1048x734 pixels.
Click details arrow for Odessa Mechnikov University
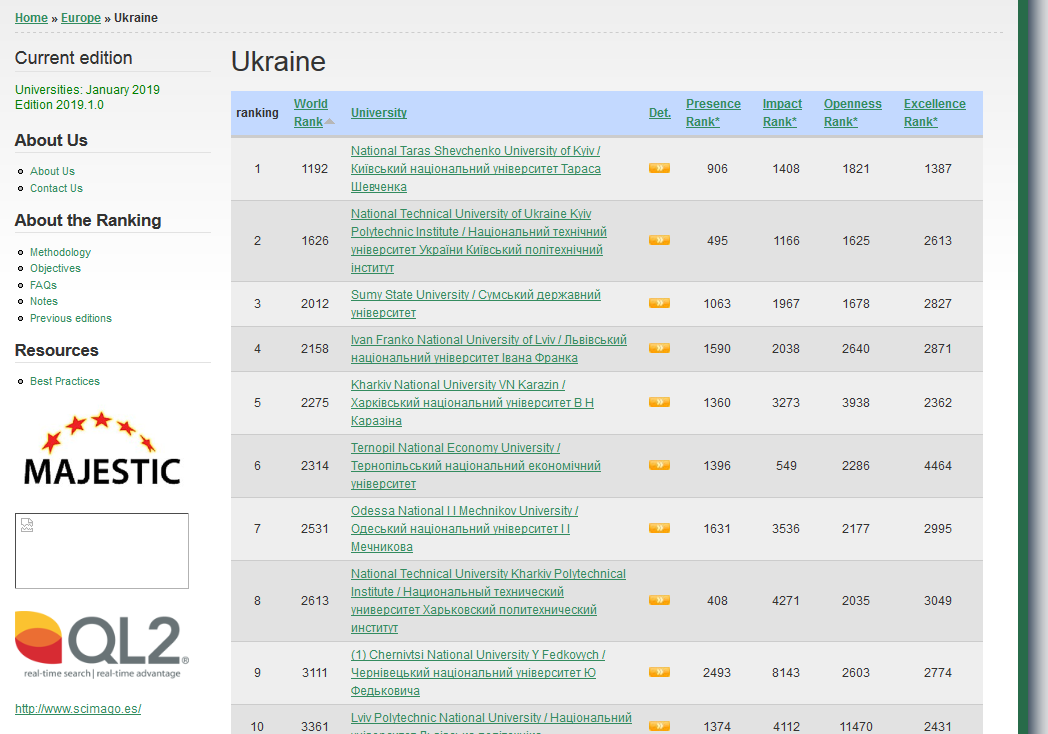pyautogui.click(x=659, y=528)
